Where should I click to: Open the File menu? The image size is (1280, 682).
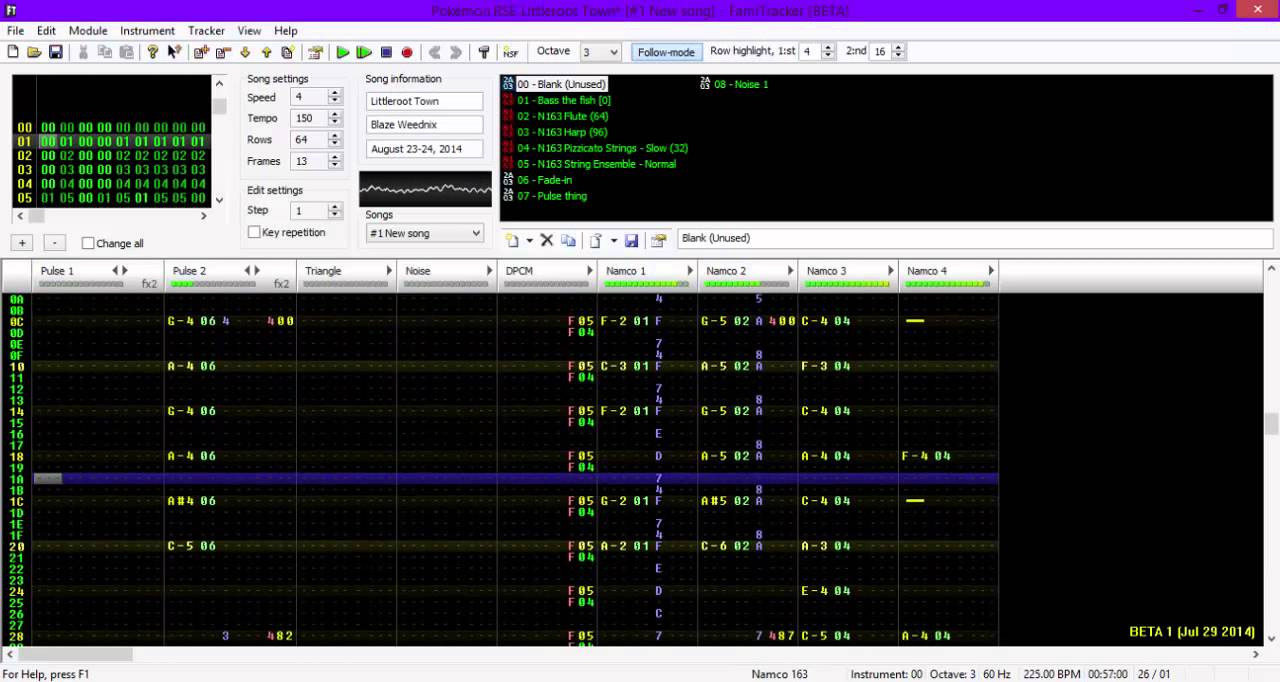(x=15, y=31)
